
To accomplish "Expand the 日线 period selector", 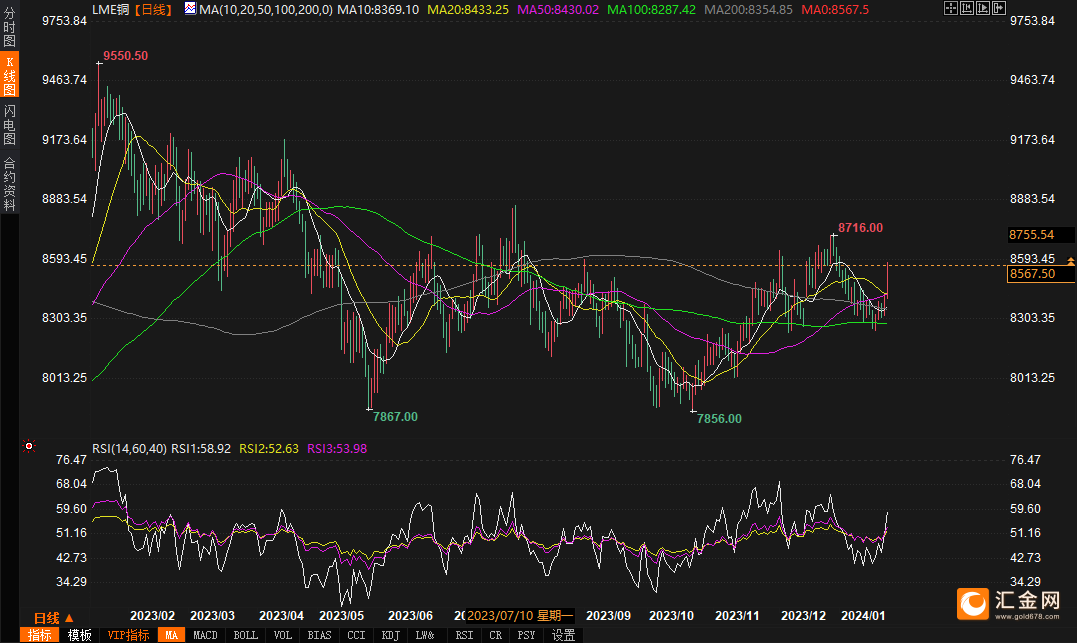I will (x=54, y=617).
